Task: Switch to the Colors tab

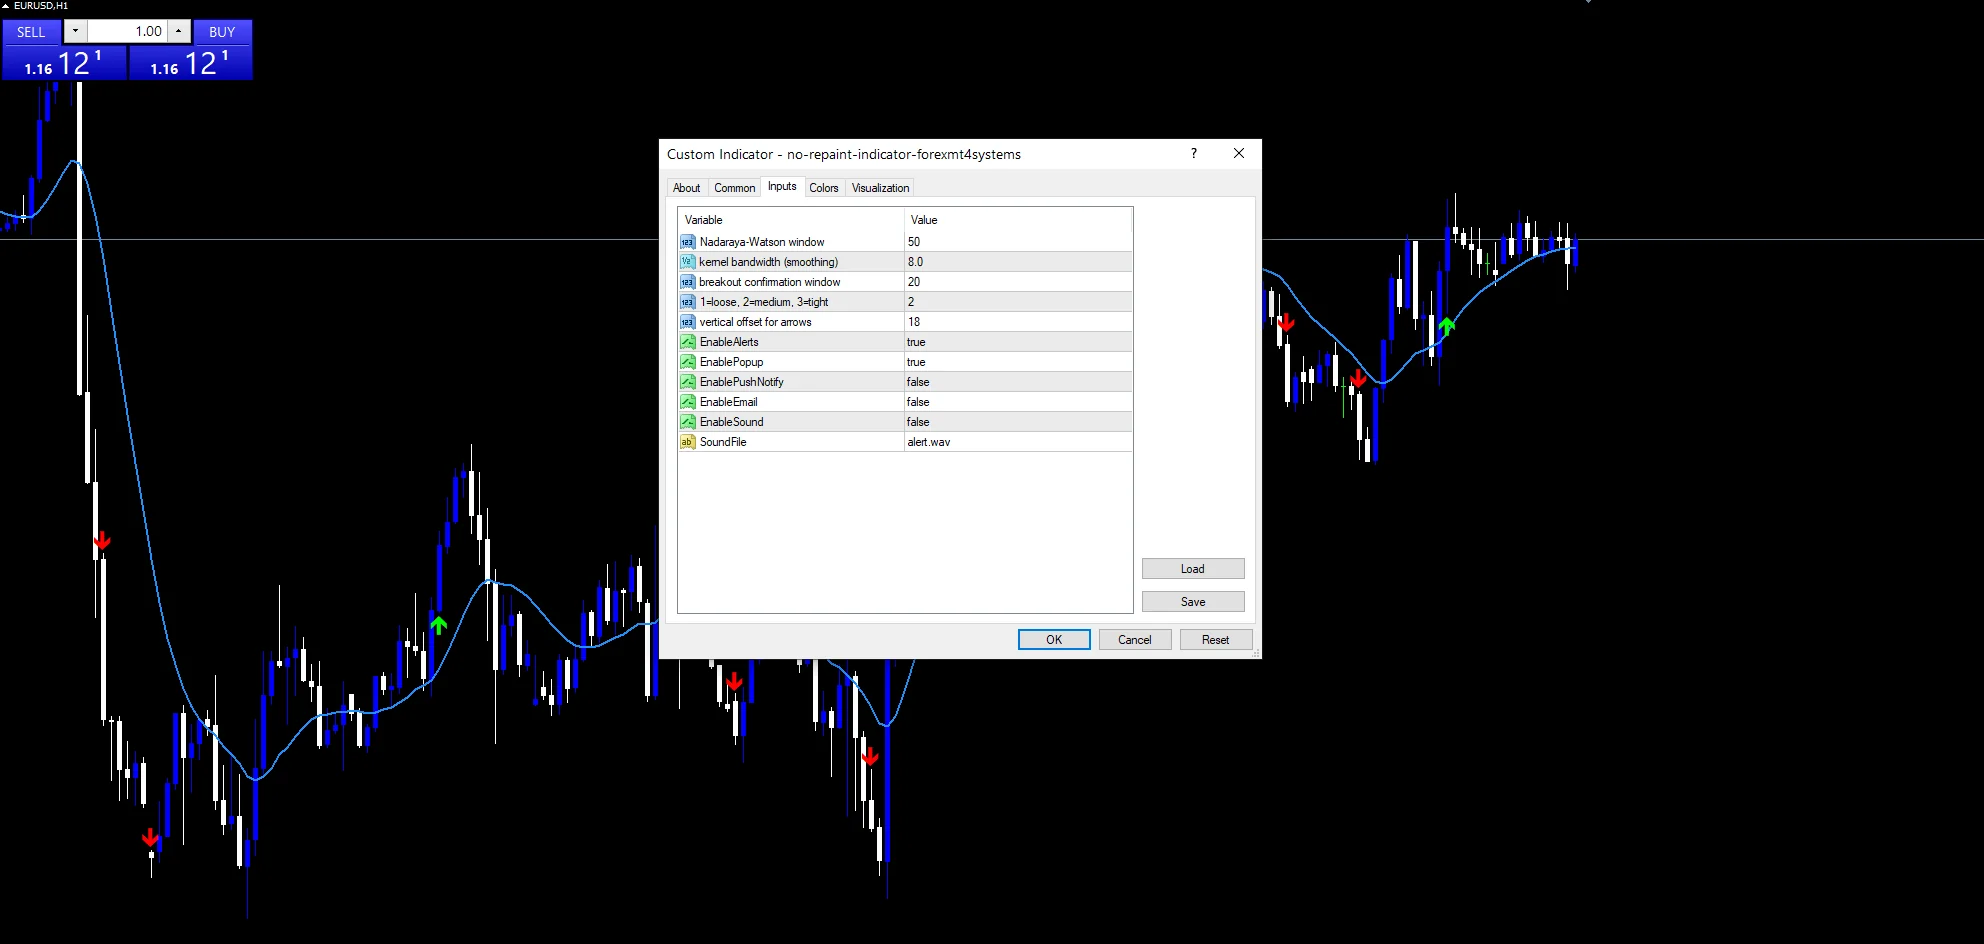Action: [x=824, y=188]
